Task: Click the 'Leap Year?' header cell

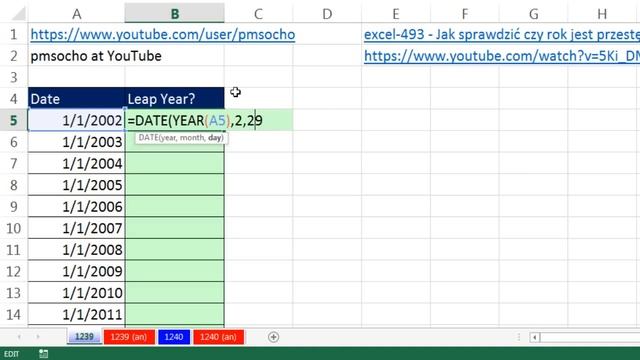Action: 175,99
